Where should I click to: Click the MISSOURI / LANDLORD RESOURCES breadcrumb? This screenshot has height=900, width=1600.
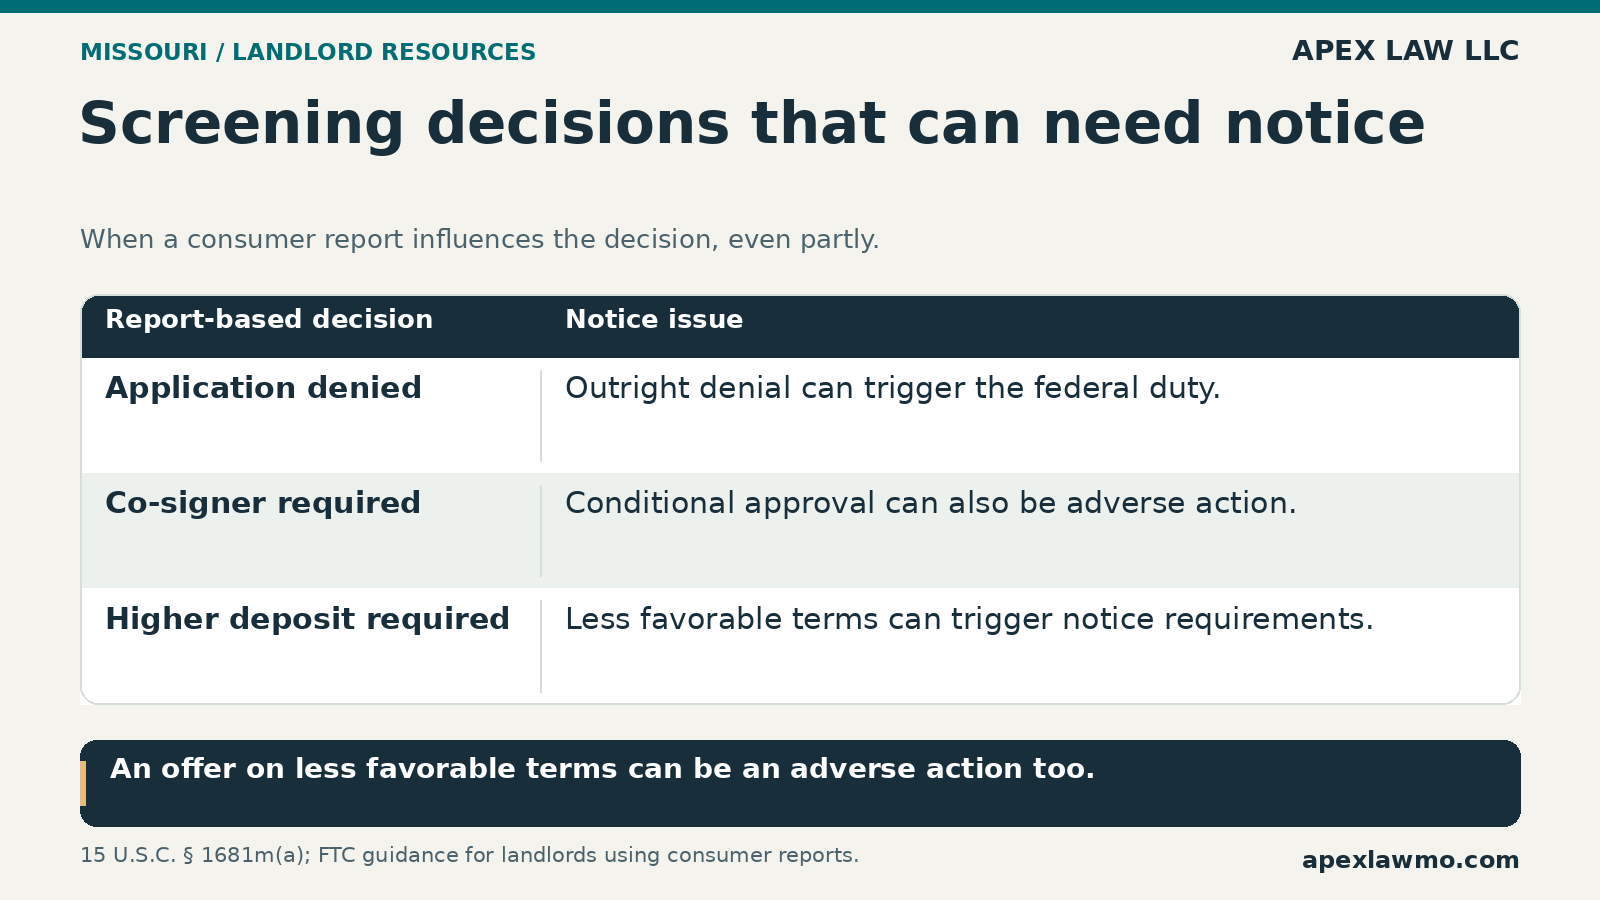(x=308, y=52)
